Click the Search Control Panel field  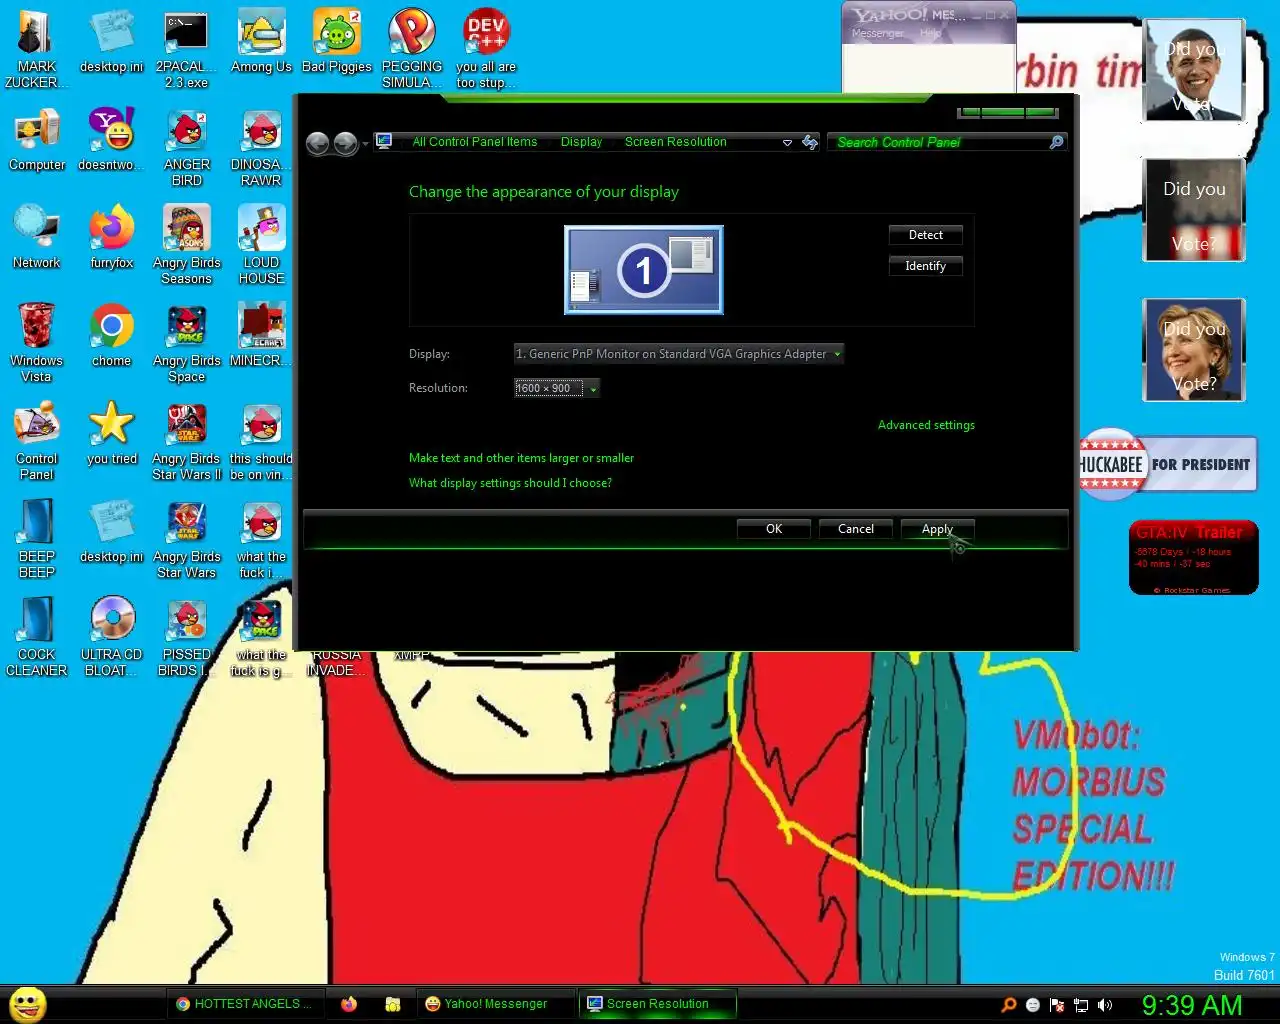(x=940, y=142)
